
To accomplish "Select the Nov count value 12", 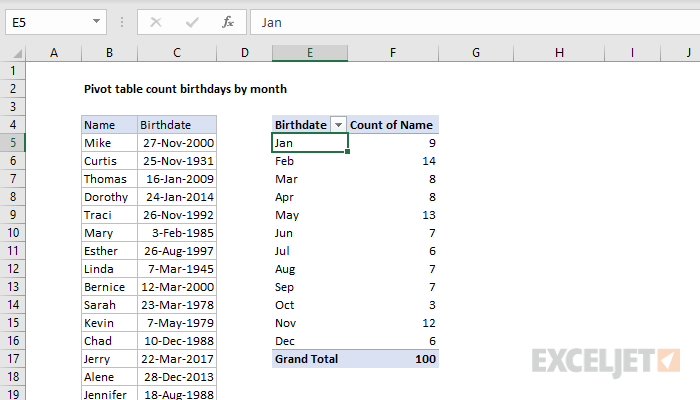I will pyautogui.click(x=393, y=323).
